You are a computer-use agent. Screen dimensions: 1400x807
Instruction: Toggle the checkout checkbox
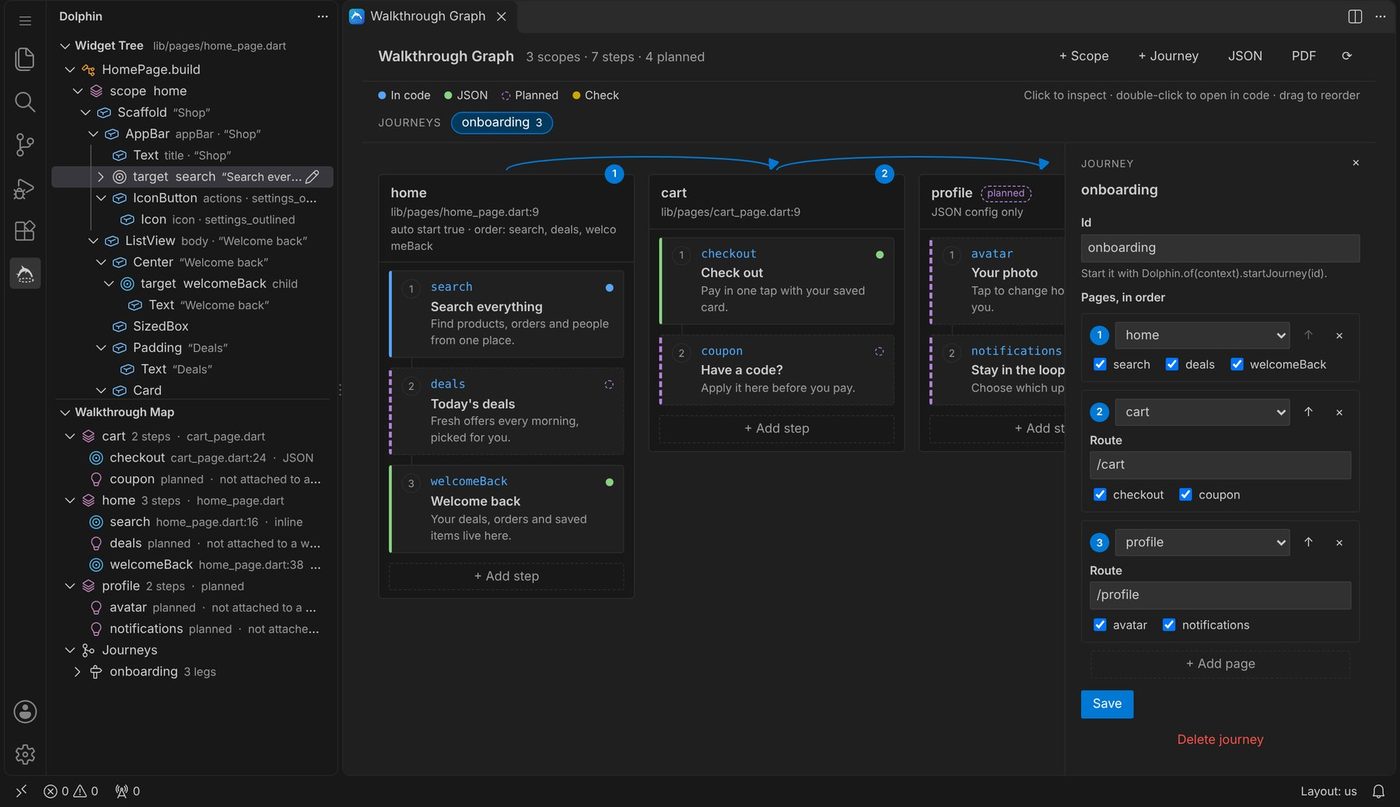[1100, 494]
